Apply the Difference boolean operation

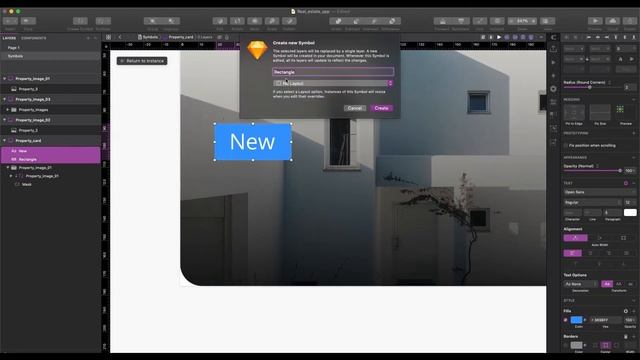[x=392, y=21]
